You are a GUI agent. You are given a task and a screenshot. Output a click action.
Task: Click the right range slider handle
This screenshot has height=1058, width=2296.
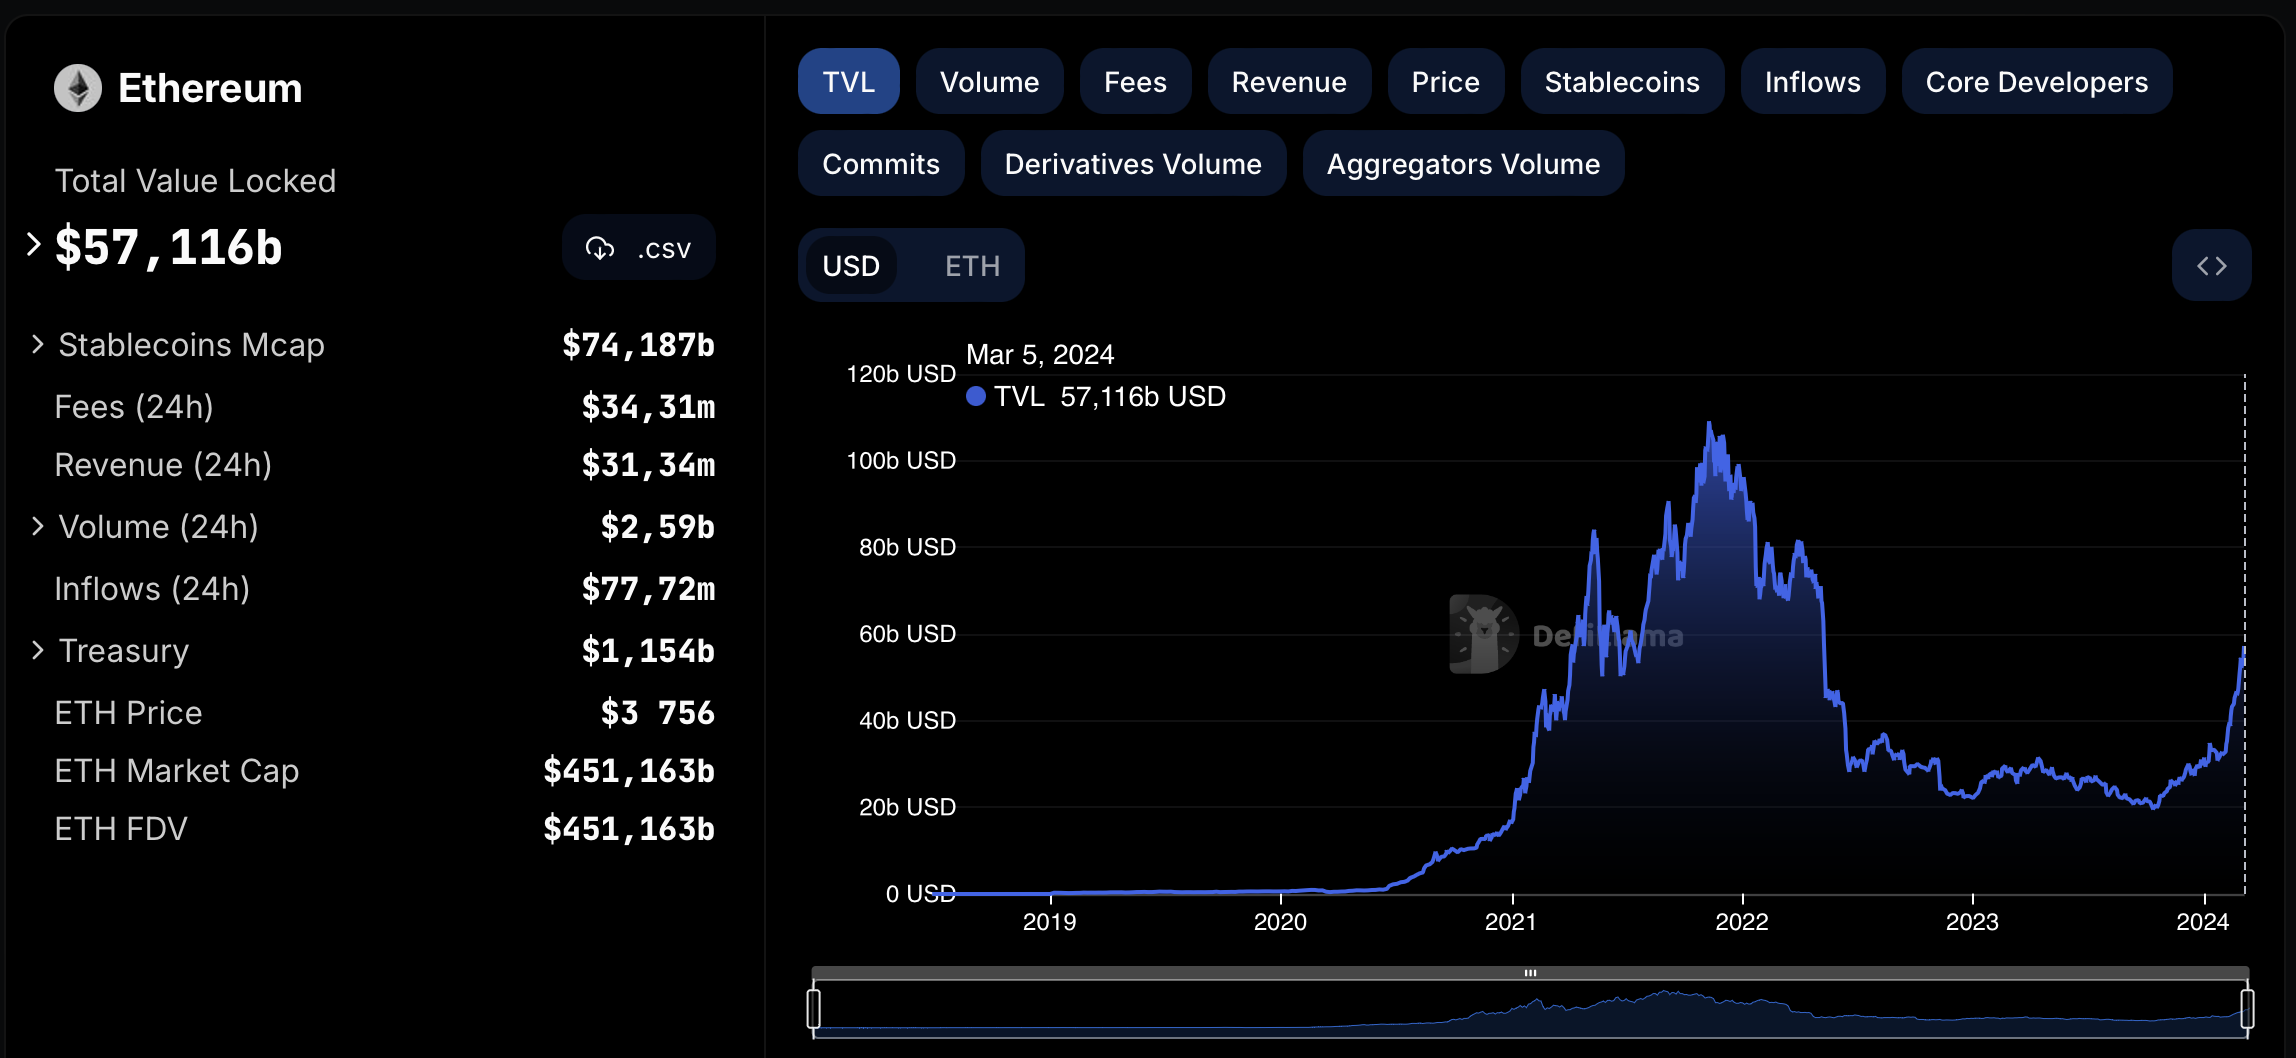click(2247, 1008)
